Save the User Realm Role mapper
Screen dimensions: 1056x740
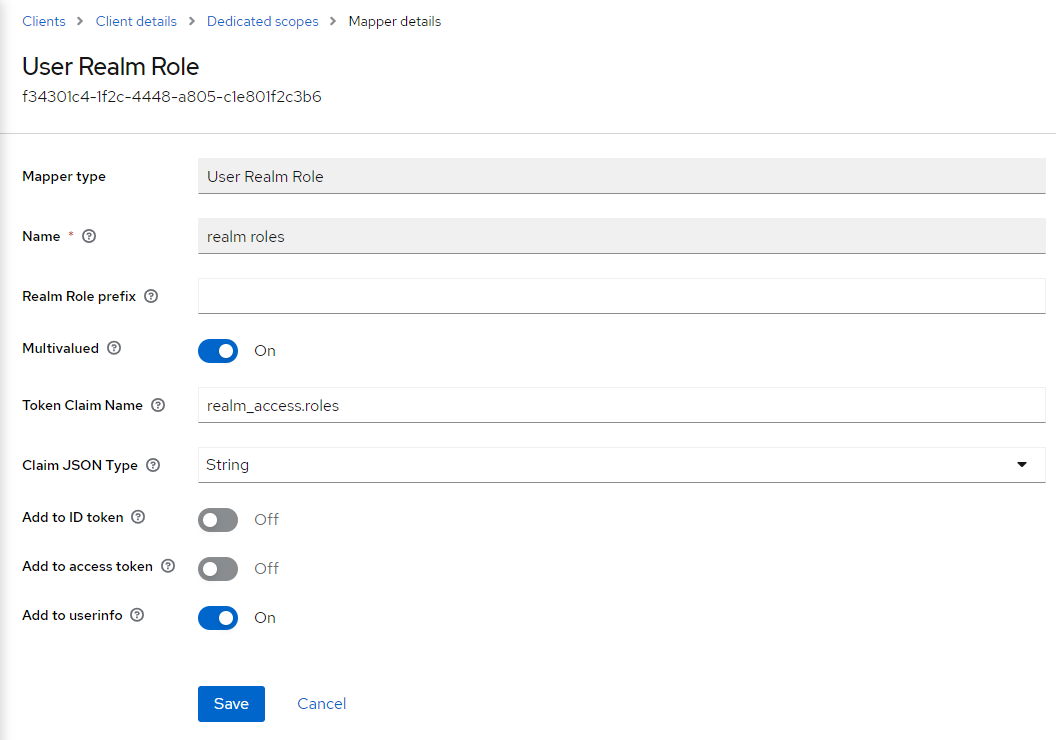tap(231, 703)
